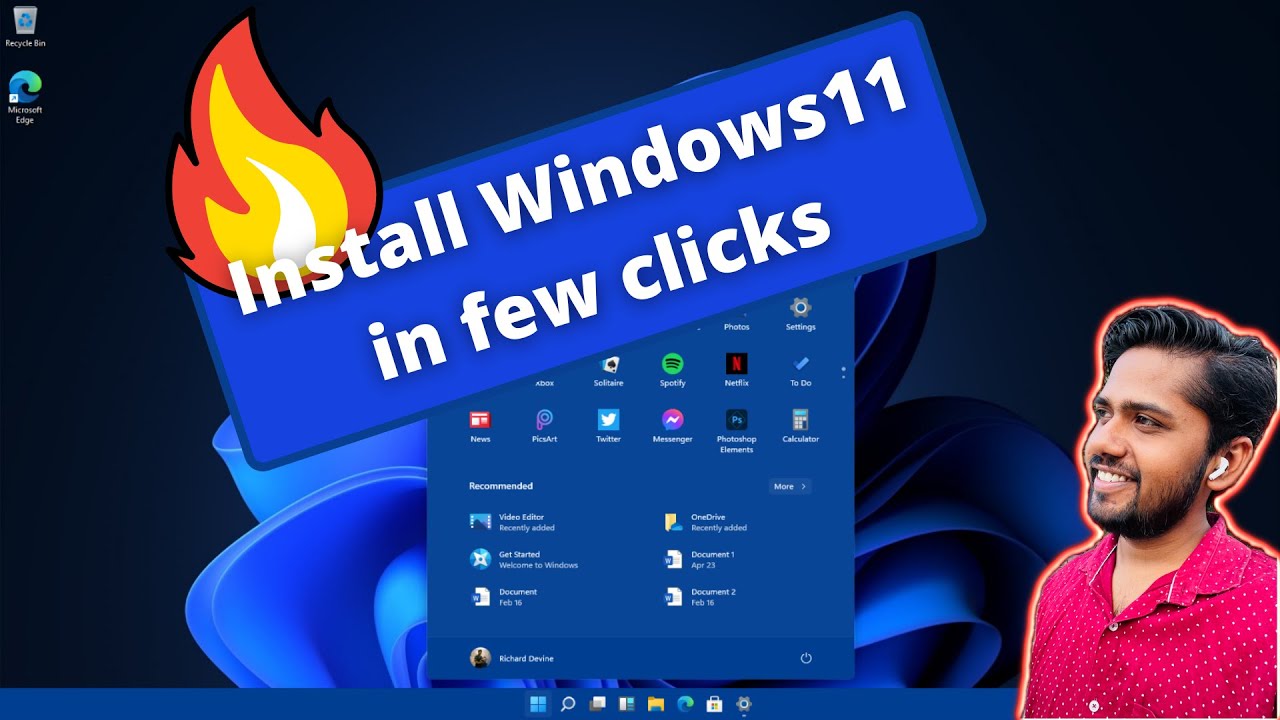Open Settings gear on taskbar
1280x720 pixels.
(744, 704)
